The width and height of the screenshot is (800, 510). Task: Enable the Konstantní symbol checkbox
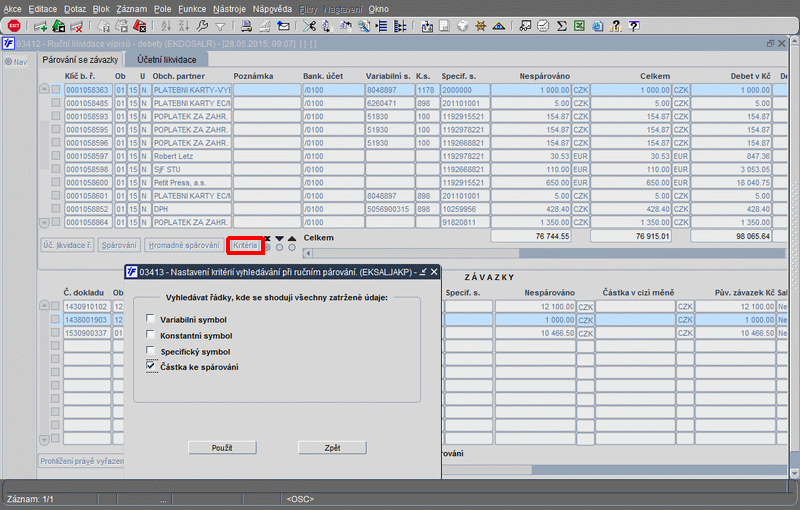coord(150,335)
